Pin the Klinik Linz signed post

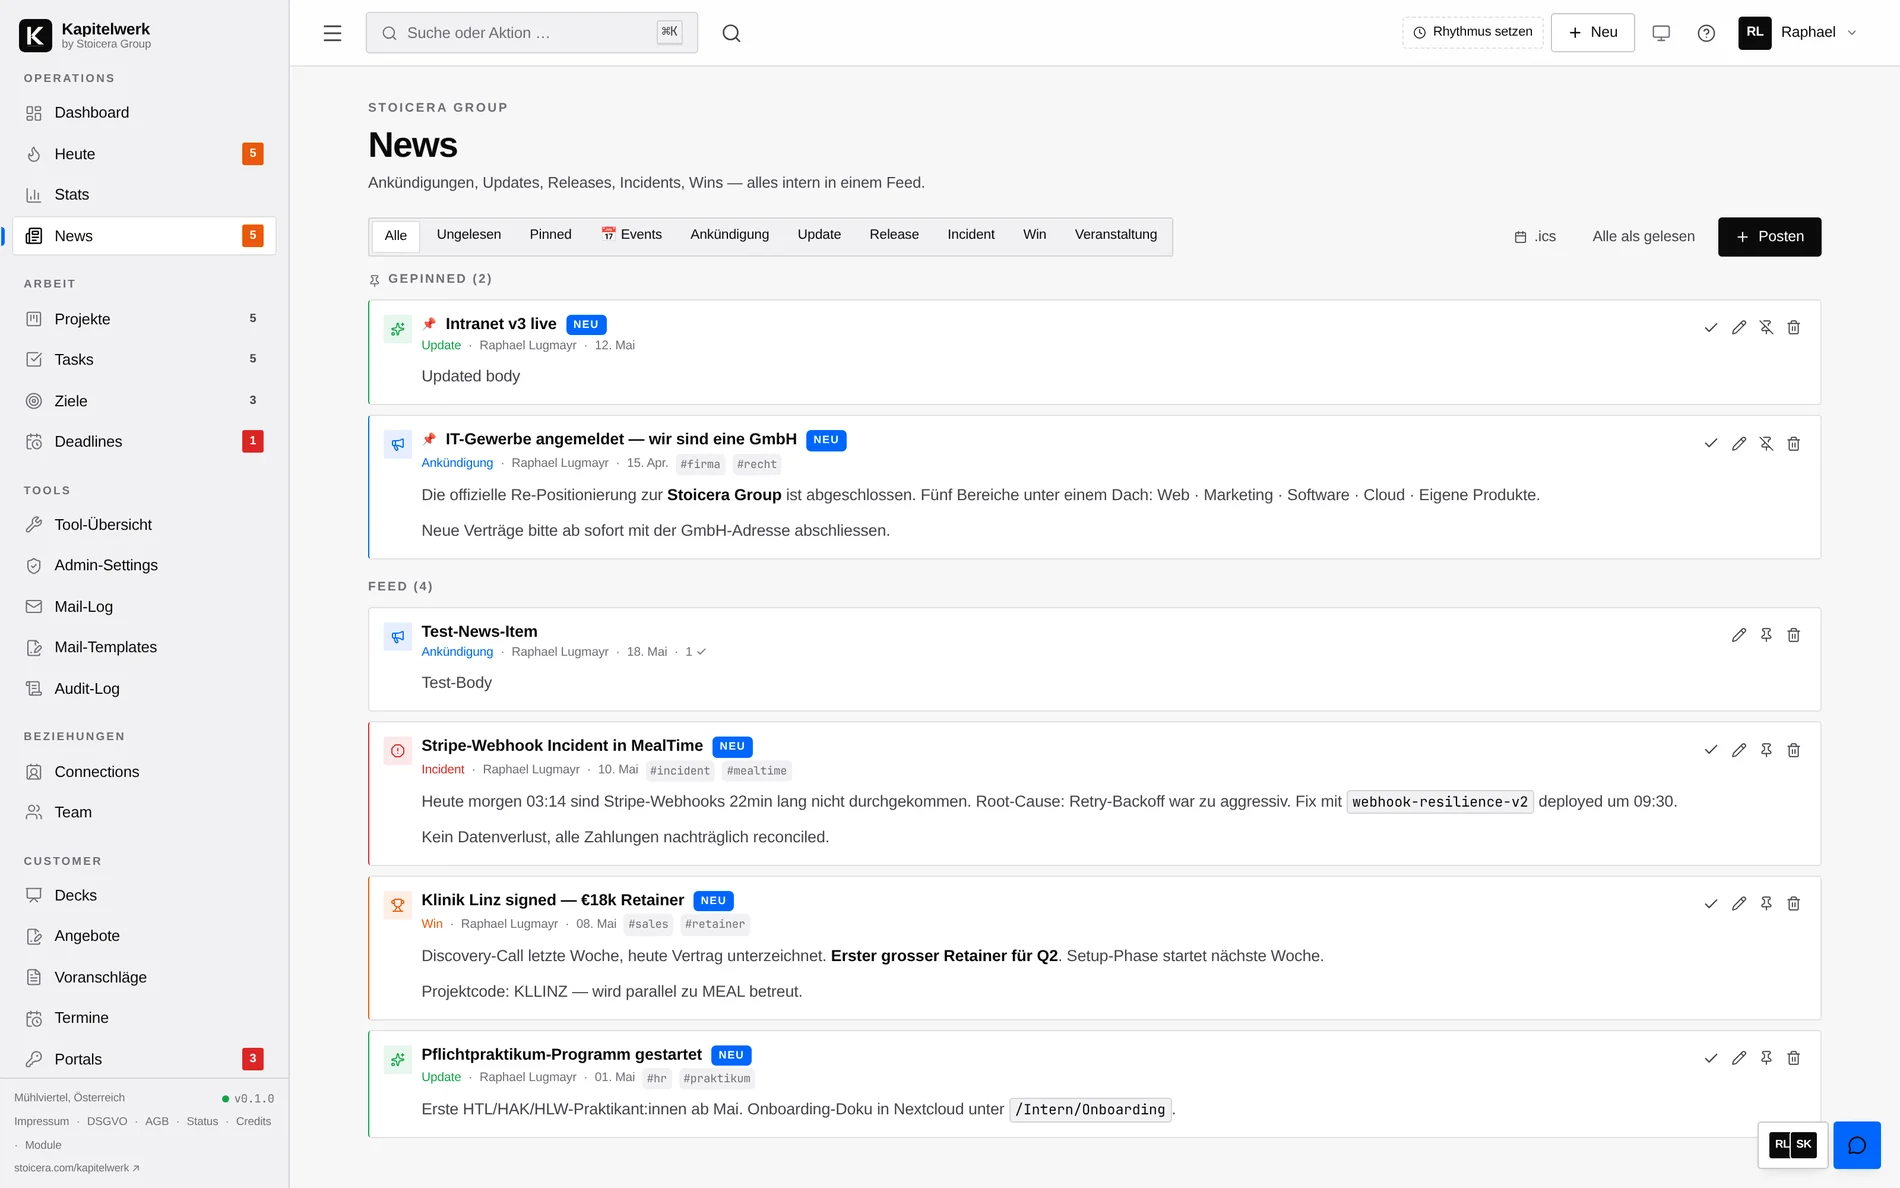pos(1766,904)
